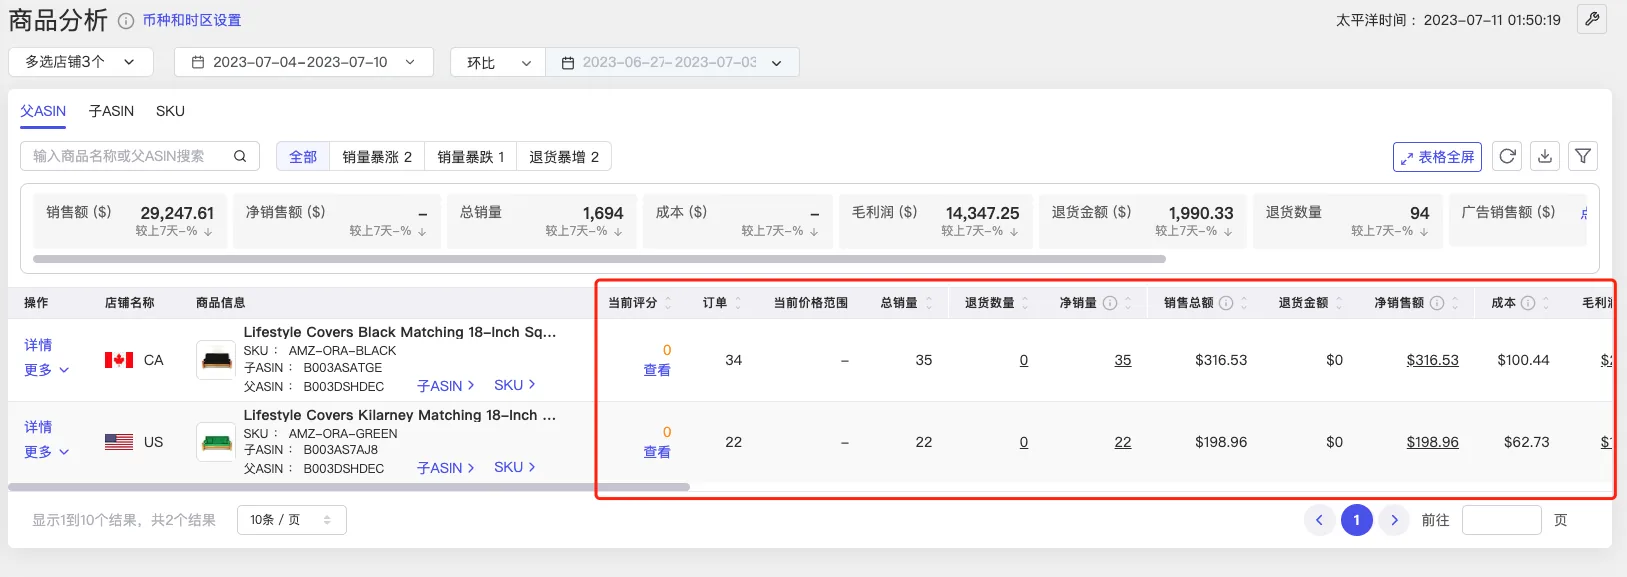Click the 销售额 ($) summary card
The height and width of the screenshot is (577, 1627).
131,221
